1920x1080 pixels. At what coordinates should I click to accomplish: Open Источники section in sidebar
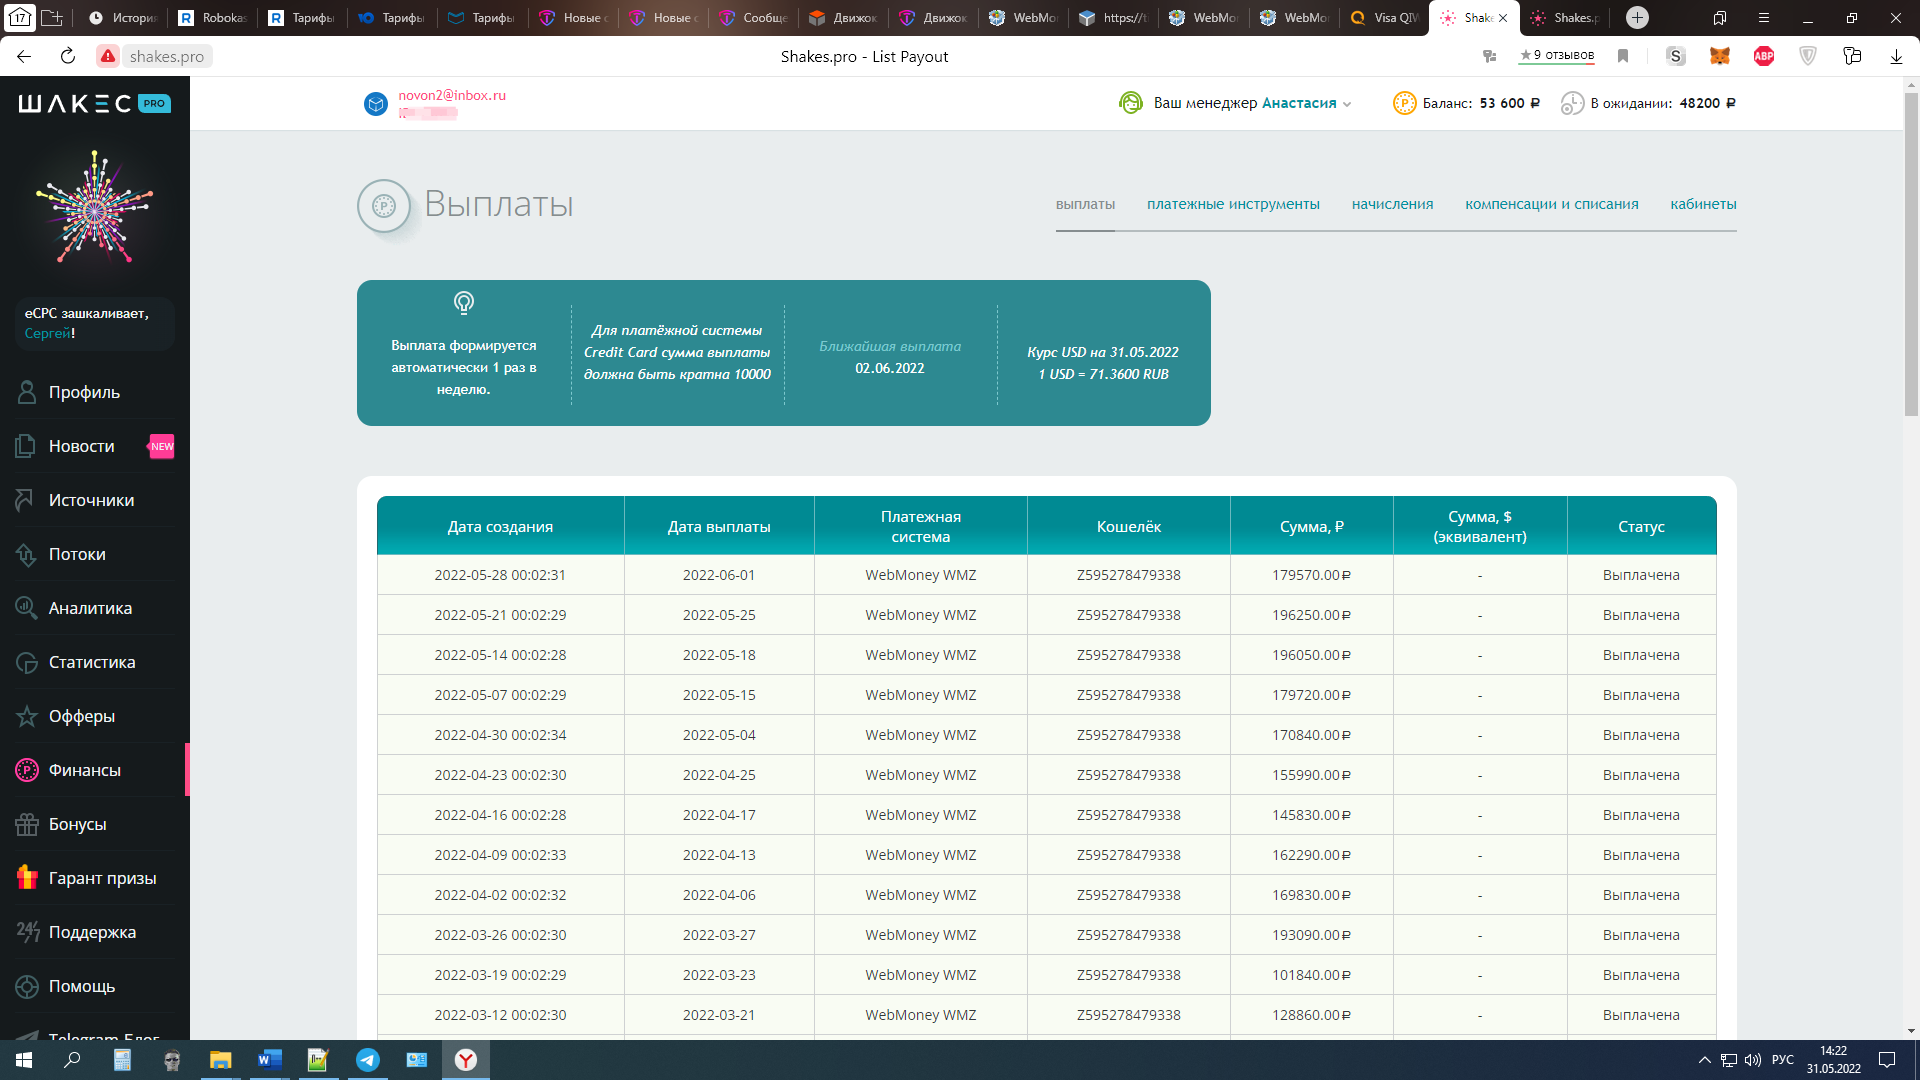coord(91,500)
